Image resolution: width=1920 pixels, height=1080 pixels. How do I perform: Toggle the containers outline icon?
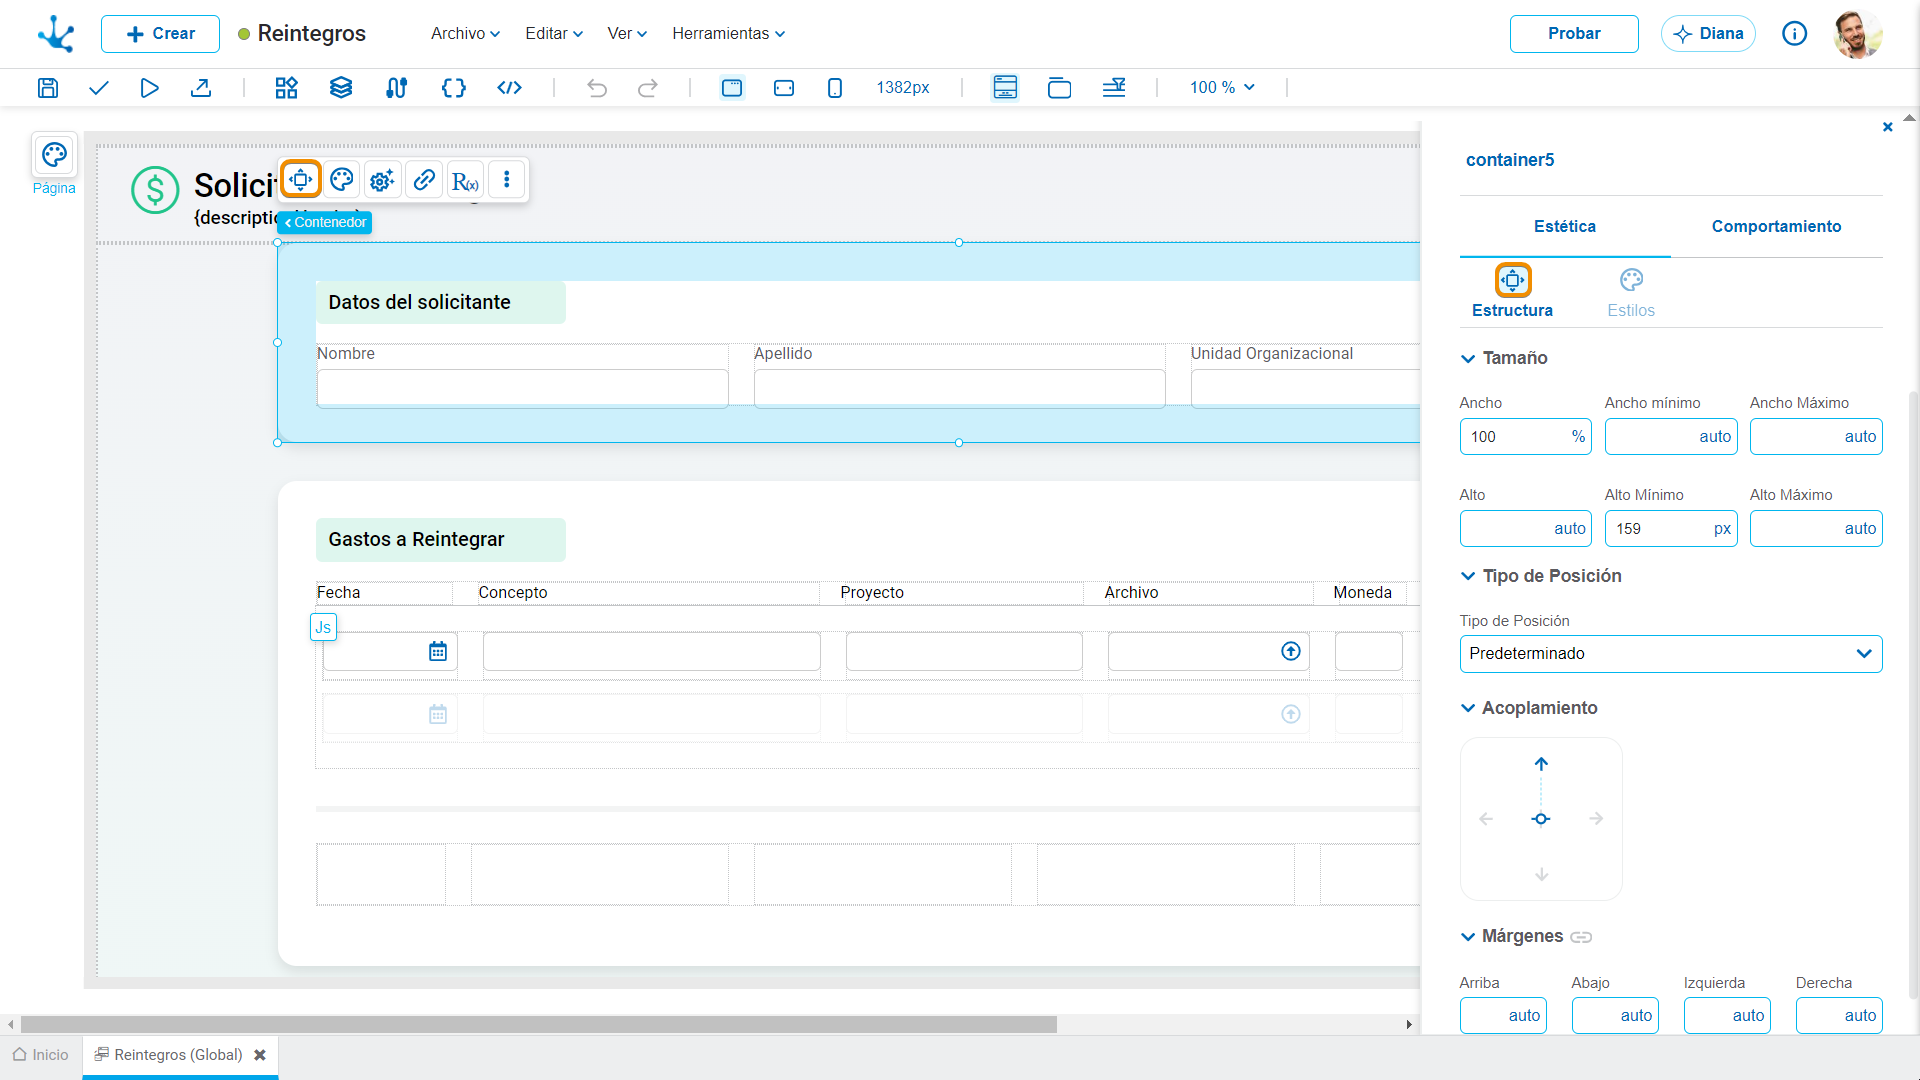pos(1059,88)
